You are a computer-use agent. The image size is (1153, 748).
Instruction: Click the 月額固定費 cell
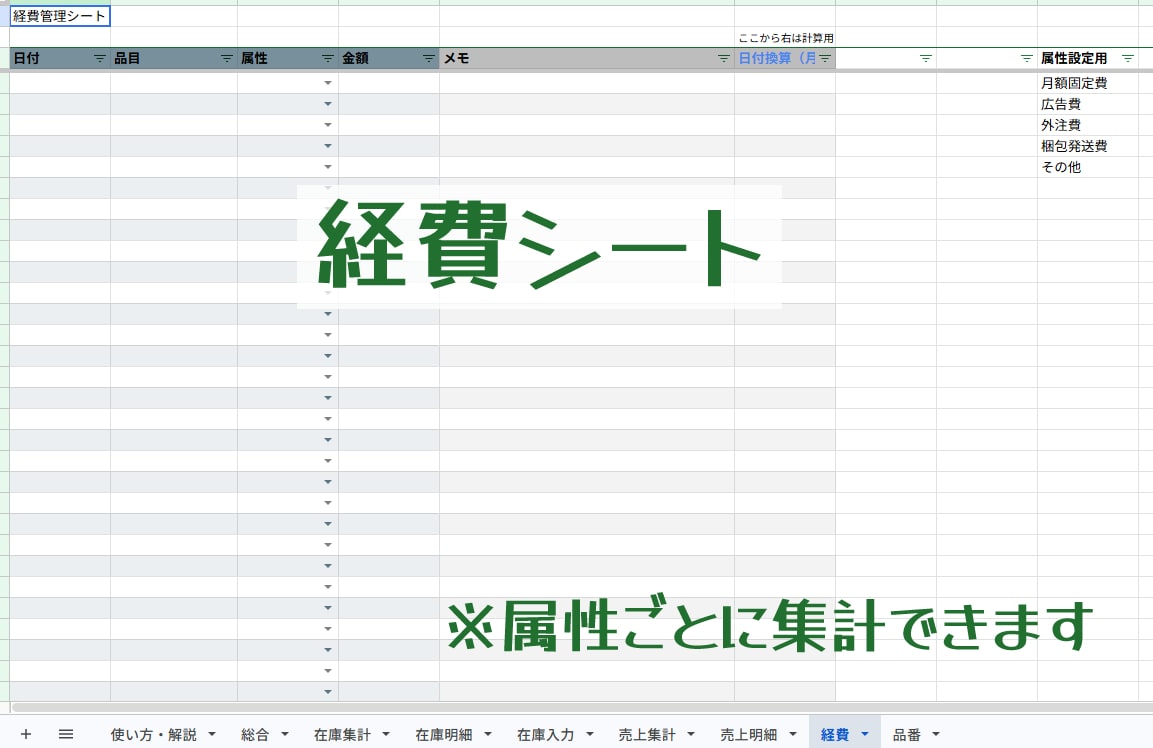pos(1088,83)
